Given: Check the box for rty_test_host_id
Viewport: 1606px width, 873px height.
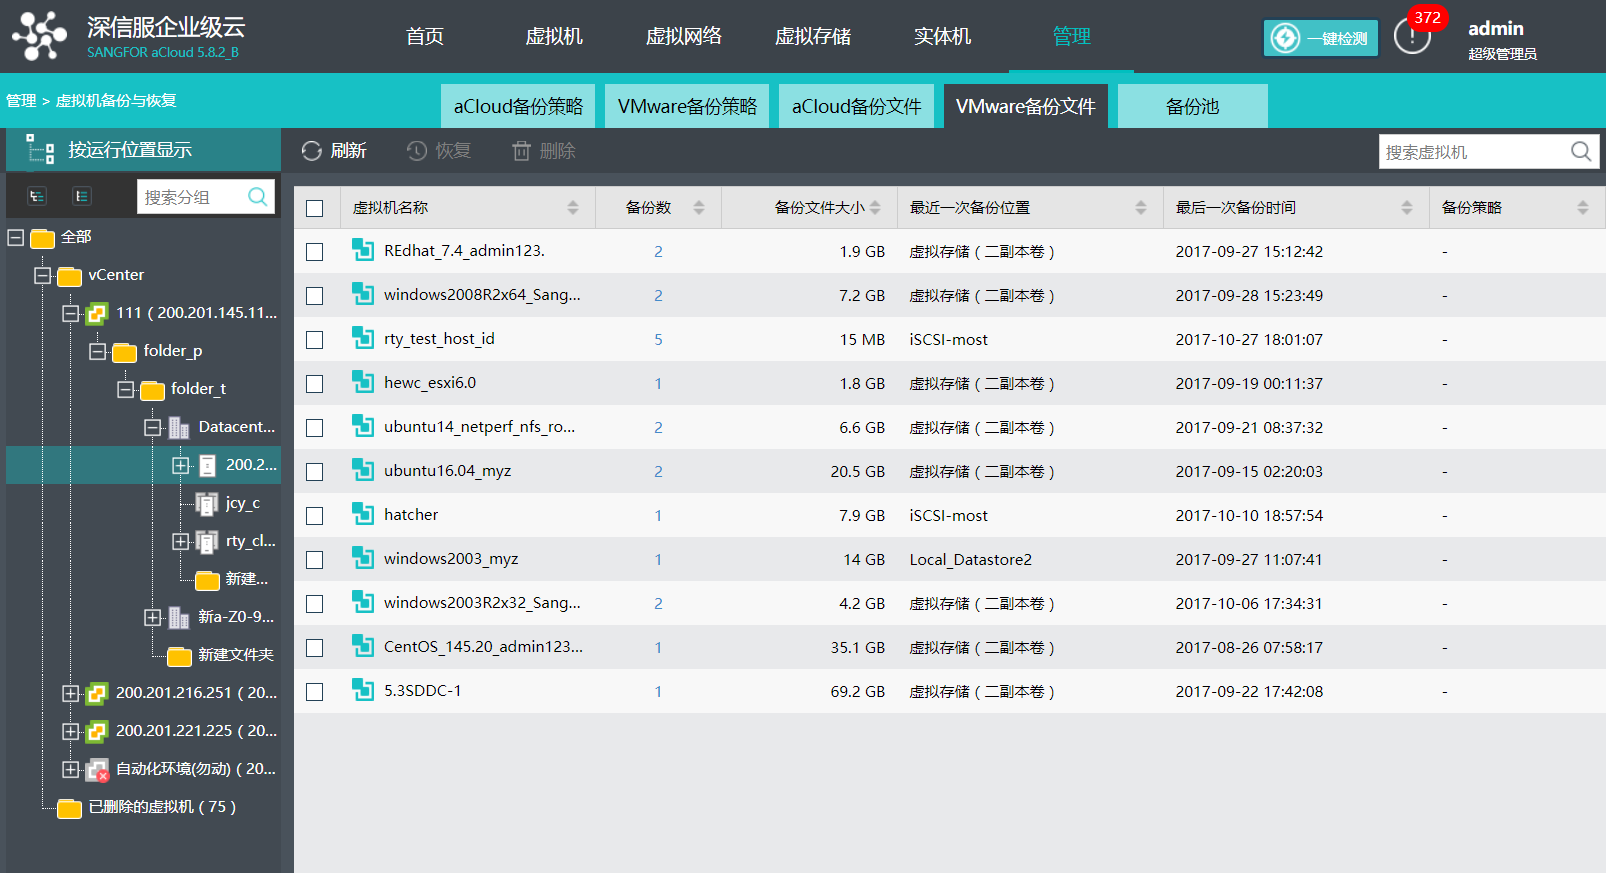Looking at the screenshot, I should (x=315, y=340).
